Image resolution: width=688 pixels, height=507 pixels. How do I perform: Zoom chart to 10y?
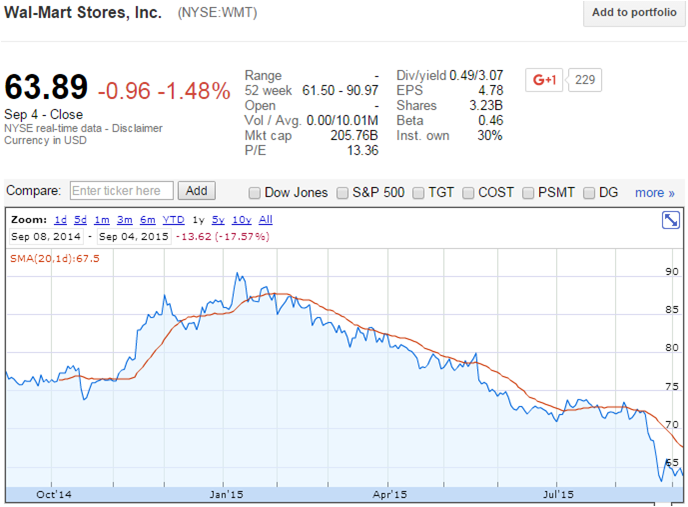click(x=240, y=220)
